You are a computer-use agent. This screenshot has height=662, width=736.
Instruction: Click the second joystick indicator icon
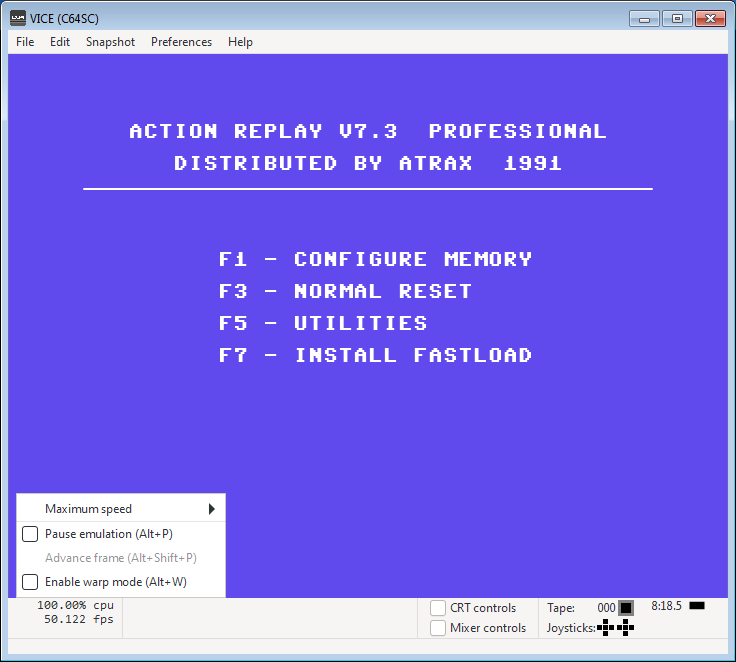[x=625, y=627]
